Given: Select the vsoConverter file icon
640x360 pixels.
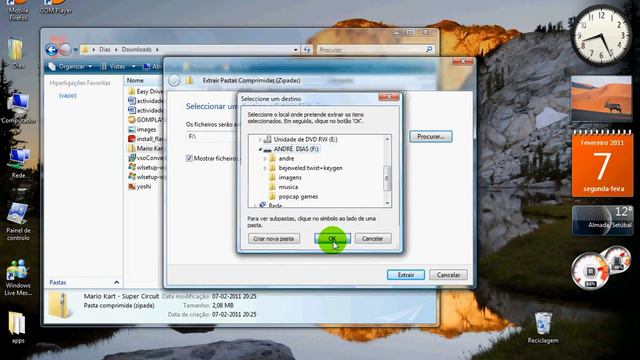Looking at the screenshot, I should 131,158.
